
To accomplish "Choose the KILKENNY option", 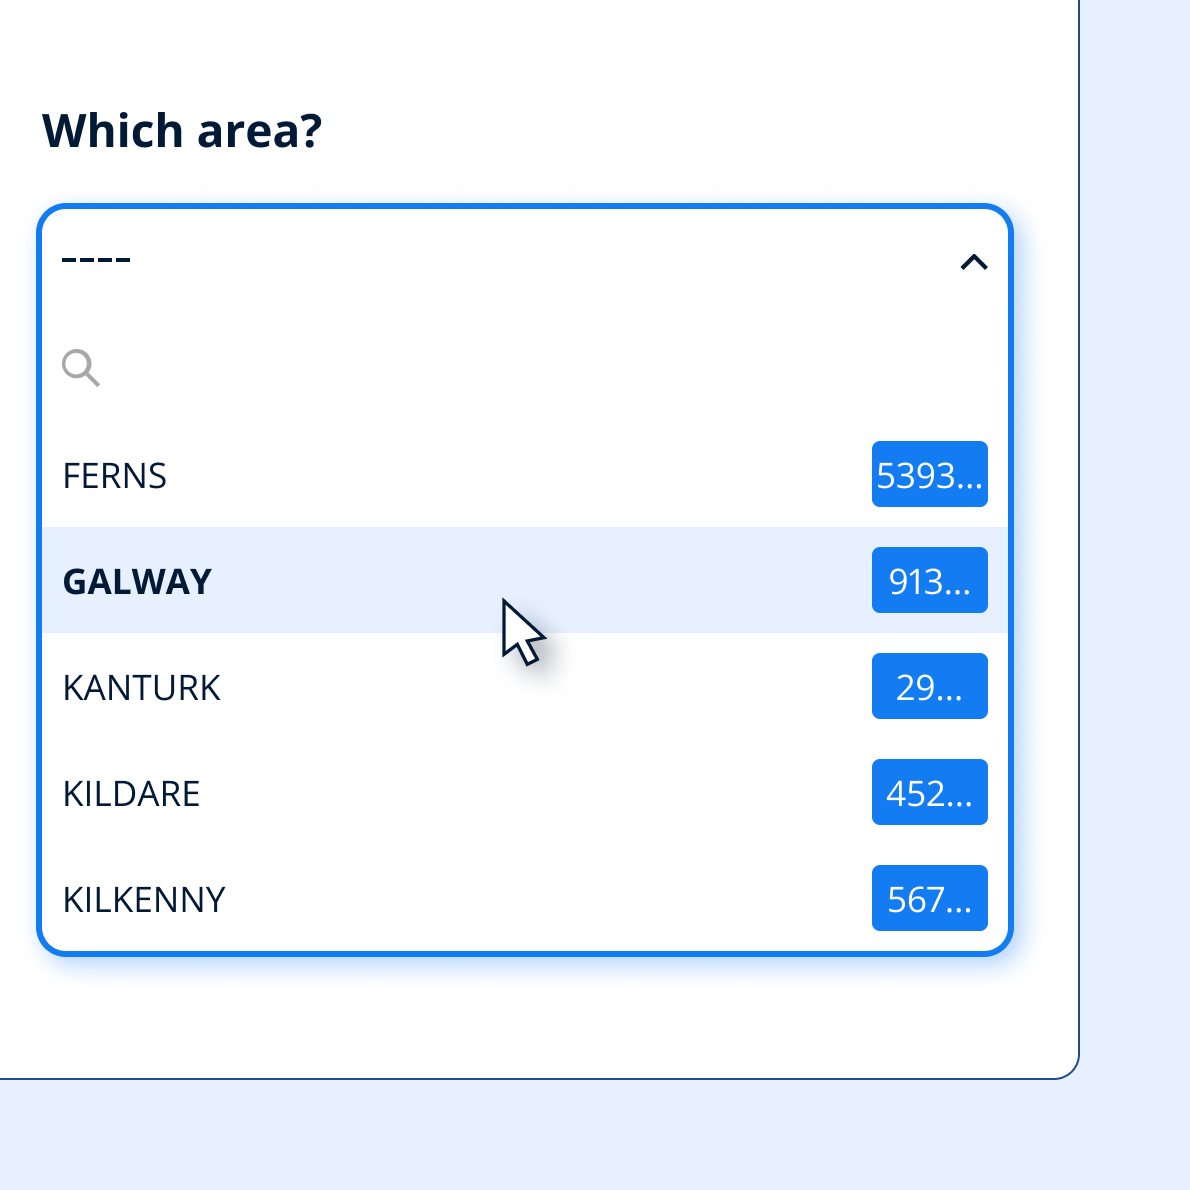I will click(x=145, y=899).
